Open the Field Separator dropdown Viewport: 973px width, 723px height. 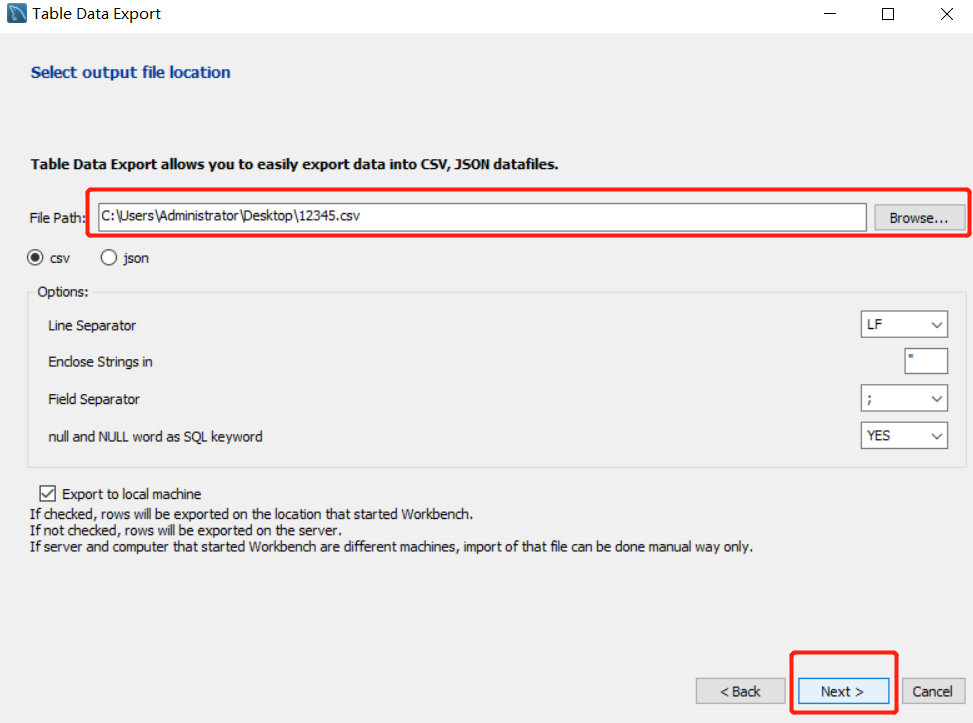(904, 398)
